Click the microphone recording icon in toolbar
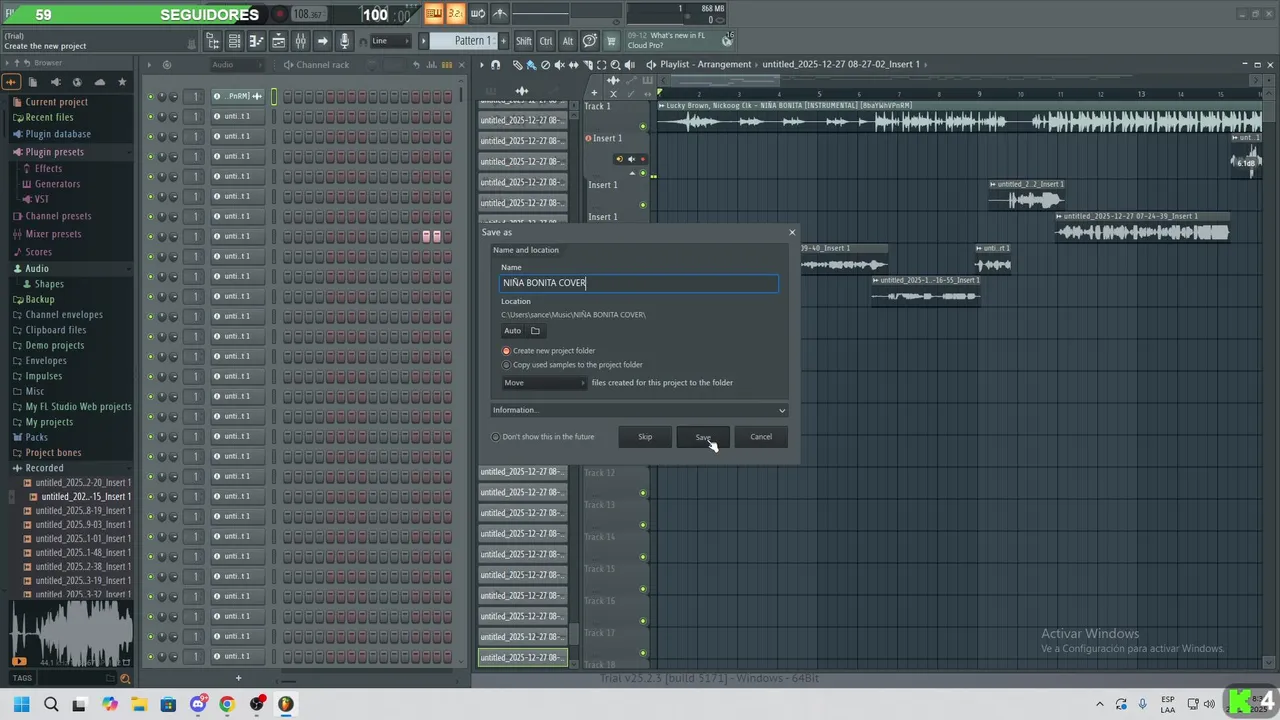 (345, 41)
